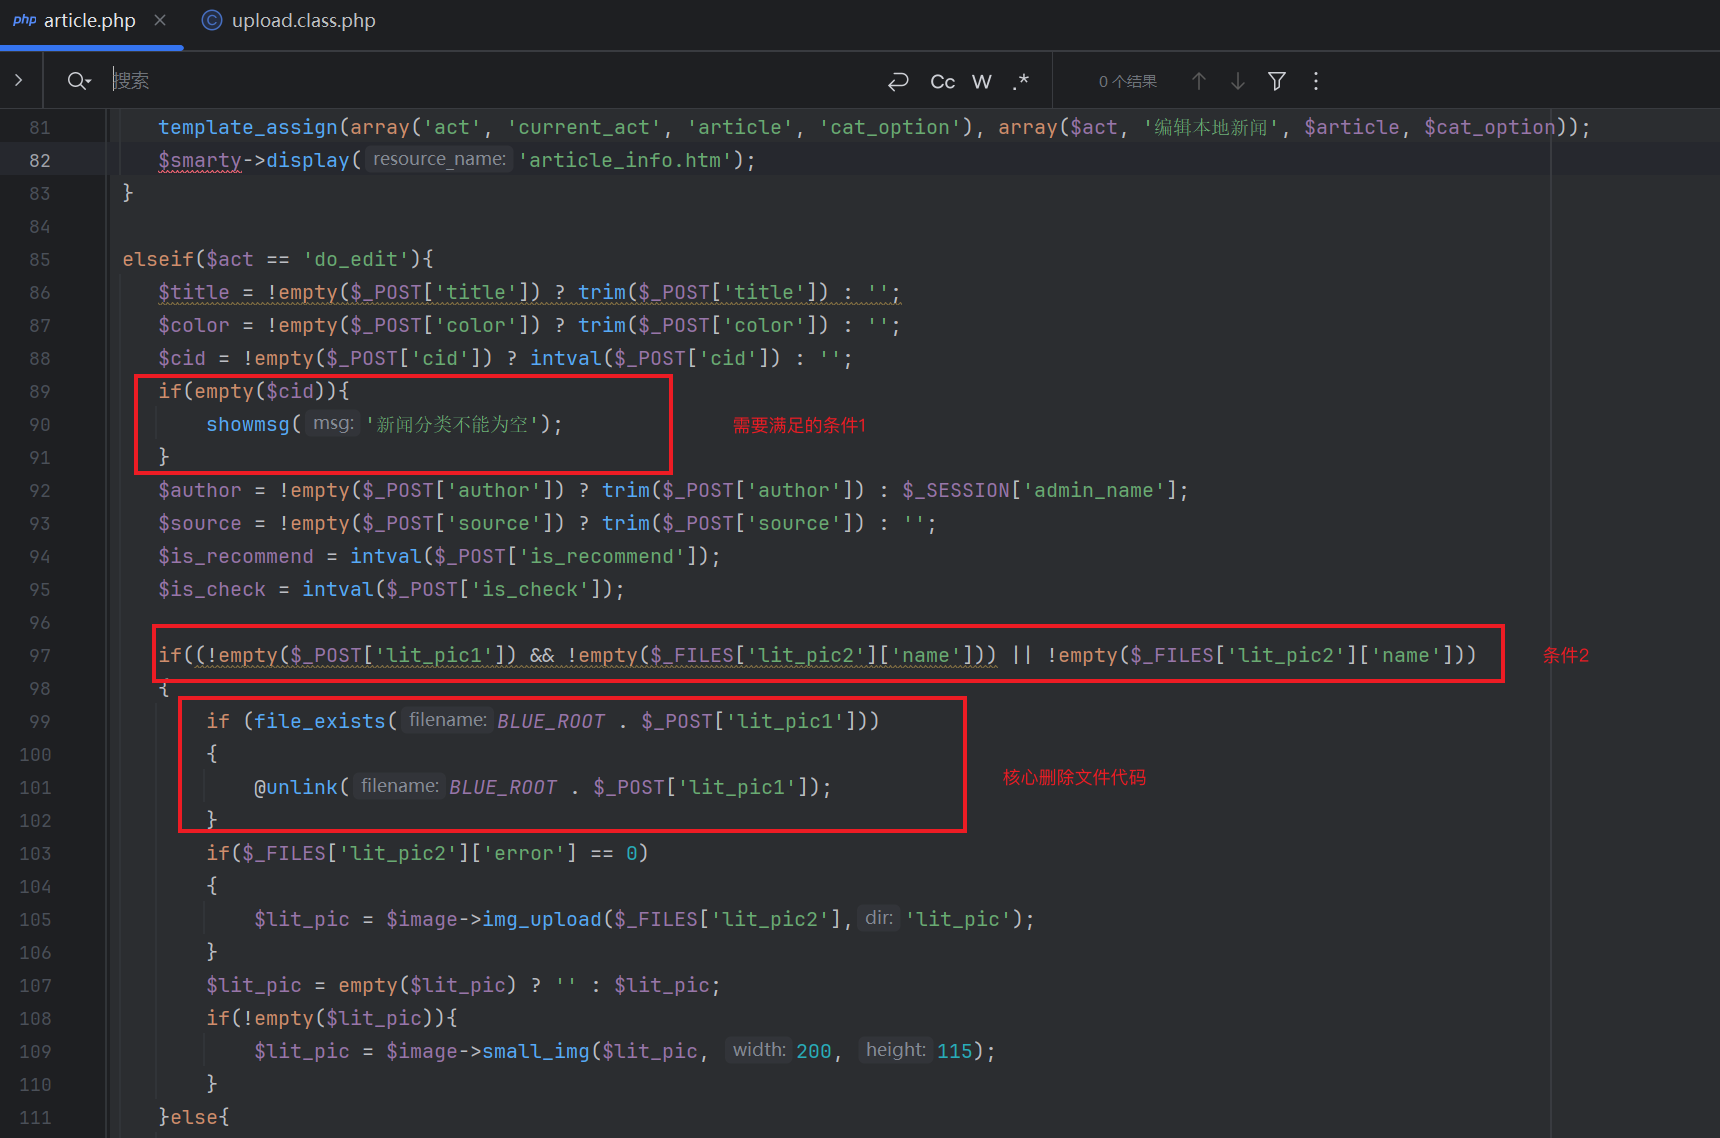Click the msg: parameter hint
1720x1138 pixels.
(333, 423)
